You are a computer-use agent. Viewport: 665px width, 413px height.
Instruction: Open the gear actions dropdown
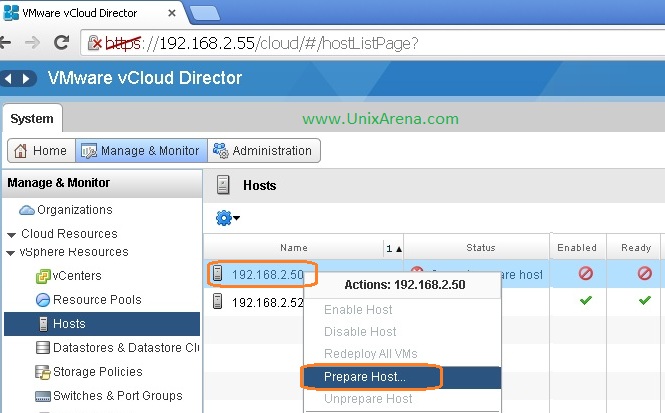coord(228,218)
